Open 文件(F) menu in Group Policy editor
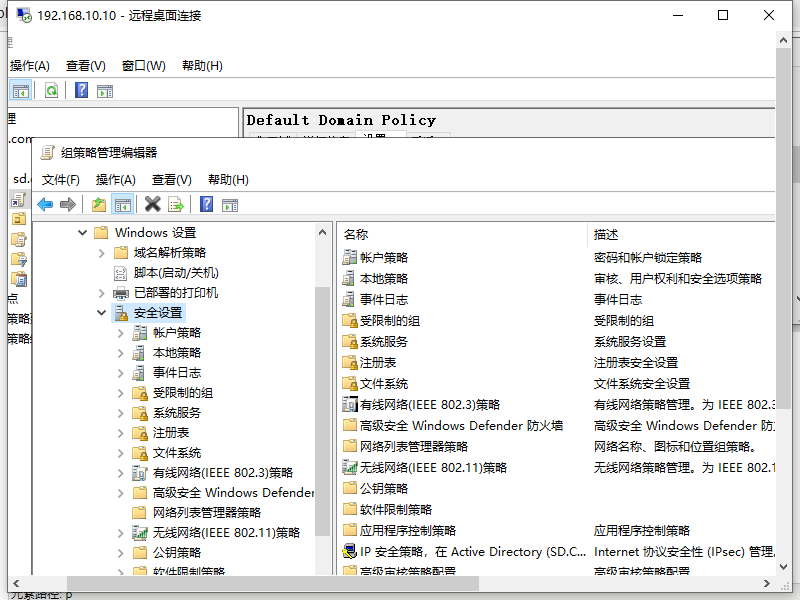 [61, 180]
